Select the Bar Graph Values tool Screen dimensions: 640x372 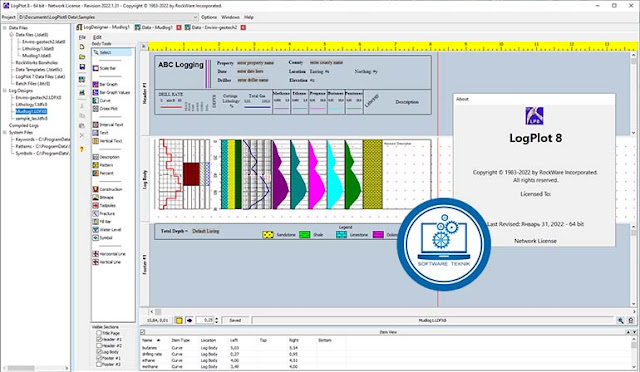(x=111, y=93)
